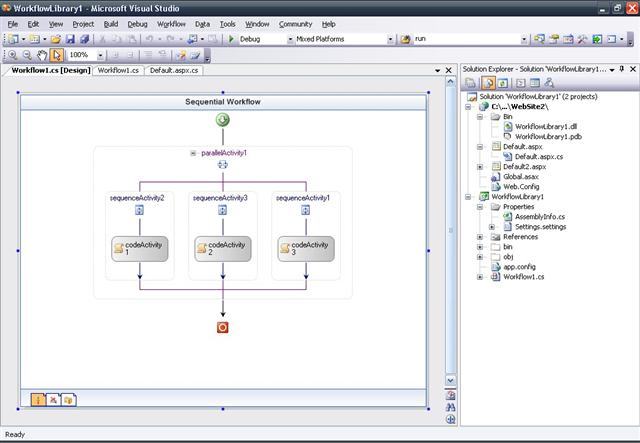
Task: Collapse the Properties folder node
Action: click(480, 207)
